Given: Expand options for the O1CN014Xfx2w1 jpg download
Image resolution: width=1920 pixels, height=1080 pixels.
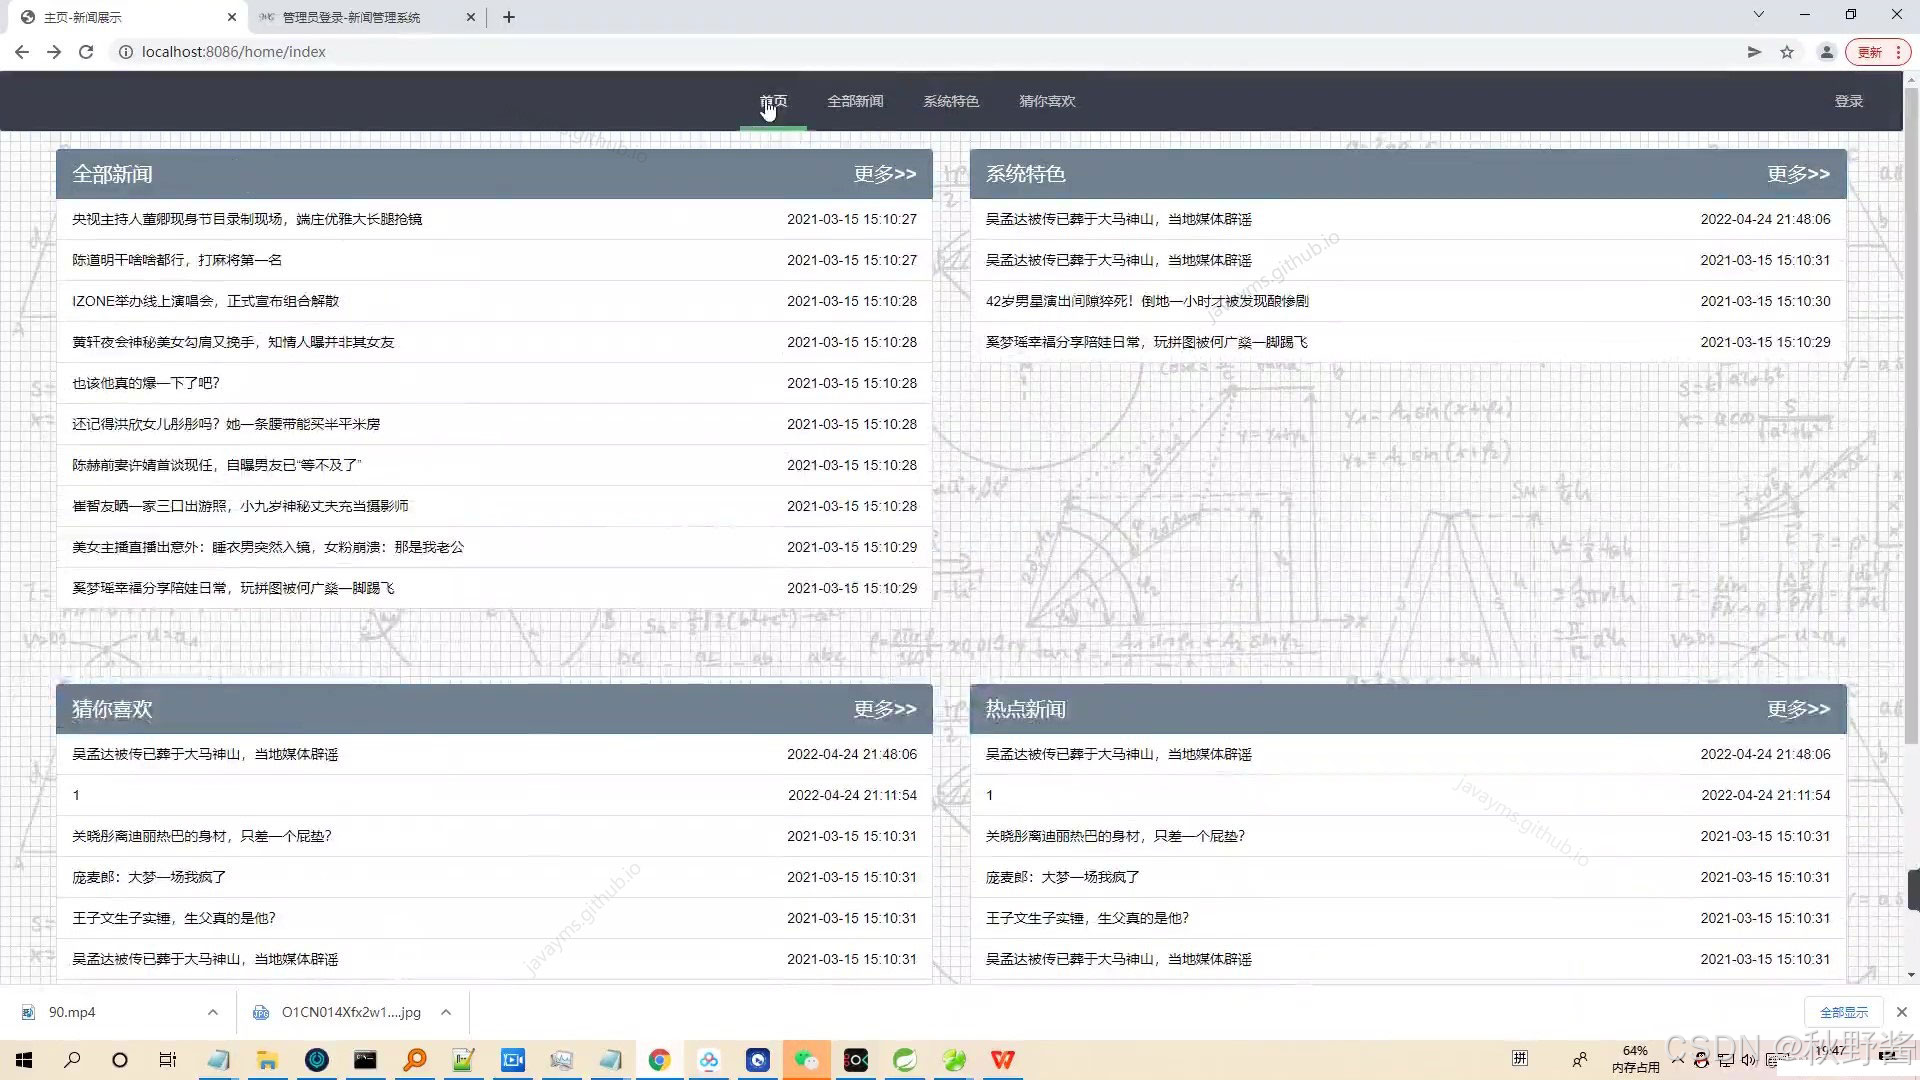Looking at the screenshot, I should (446, 1012).
